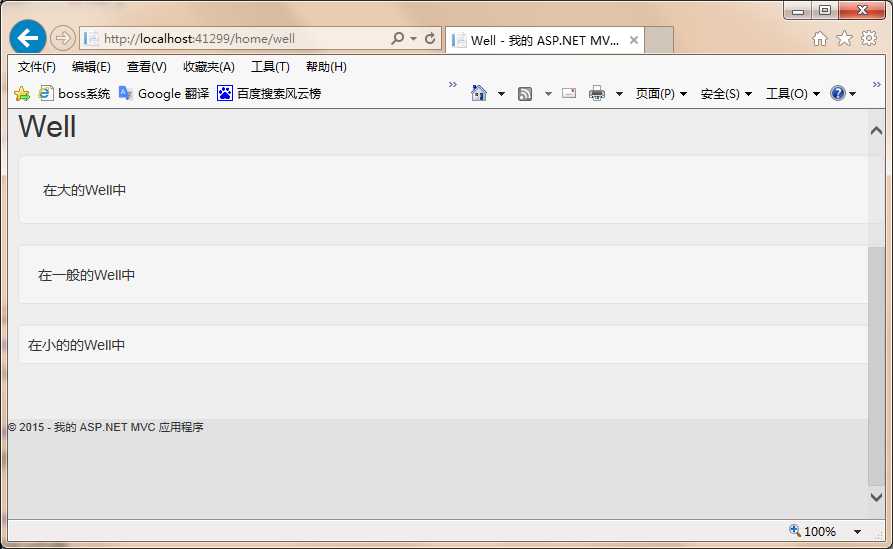
Task: Click the 在一般的Well中 text
Action: (87, 276)
